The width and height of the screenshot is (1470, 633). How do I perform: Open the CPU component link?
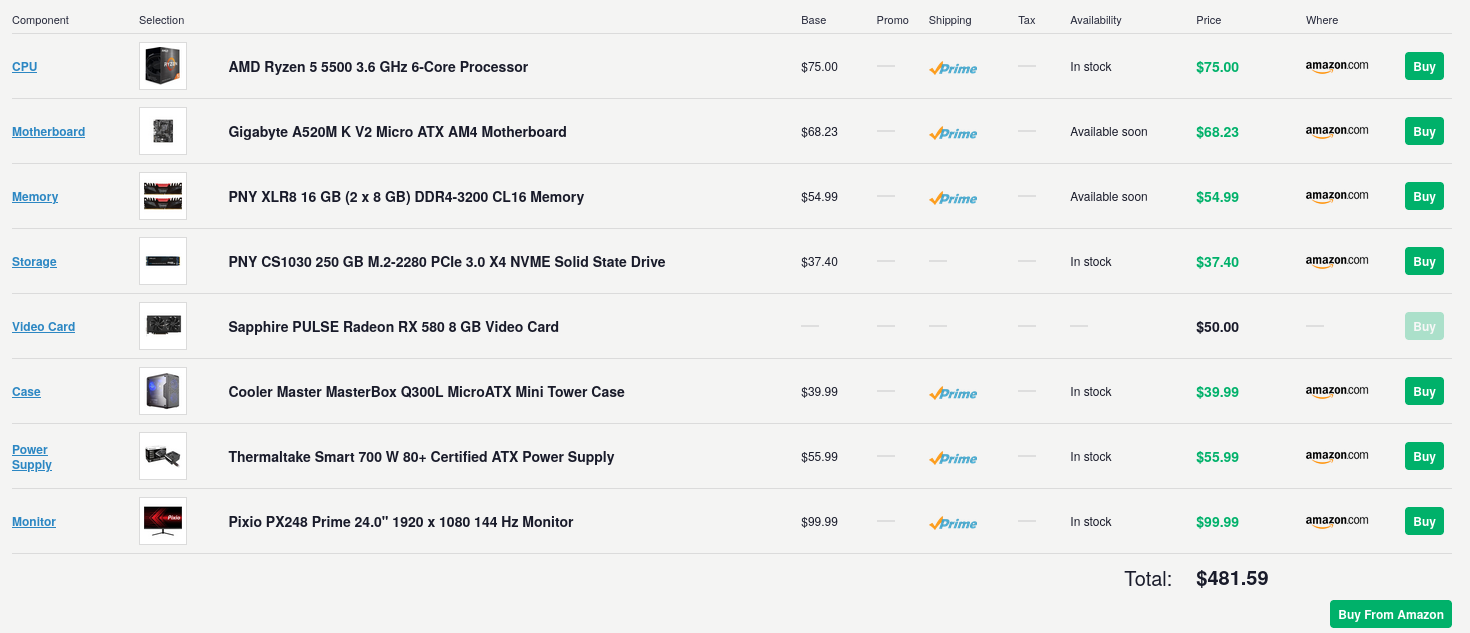tap(24, 67)
